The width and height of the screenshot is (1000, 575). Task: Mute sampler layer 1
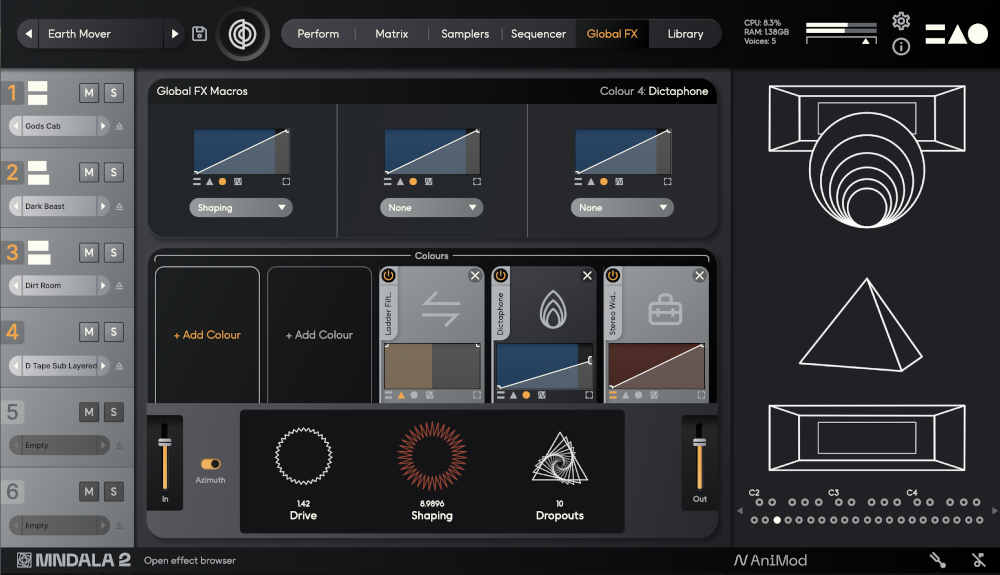[89, 93]
